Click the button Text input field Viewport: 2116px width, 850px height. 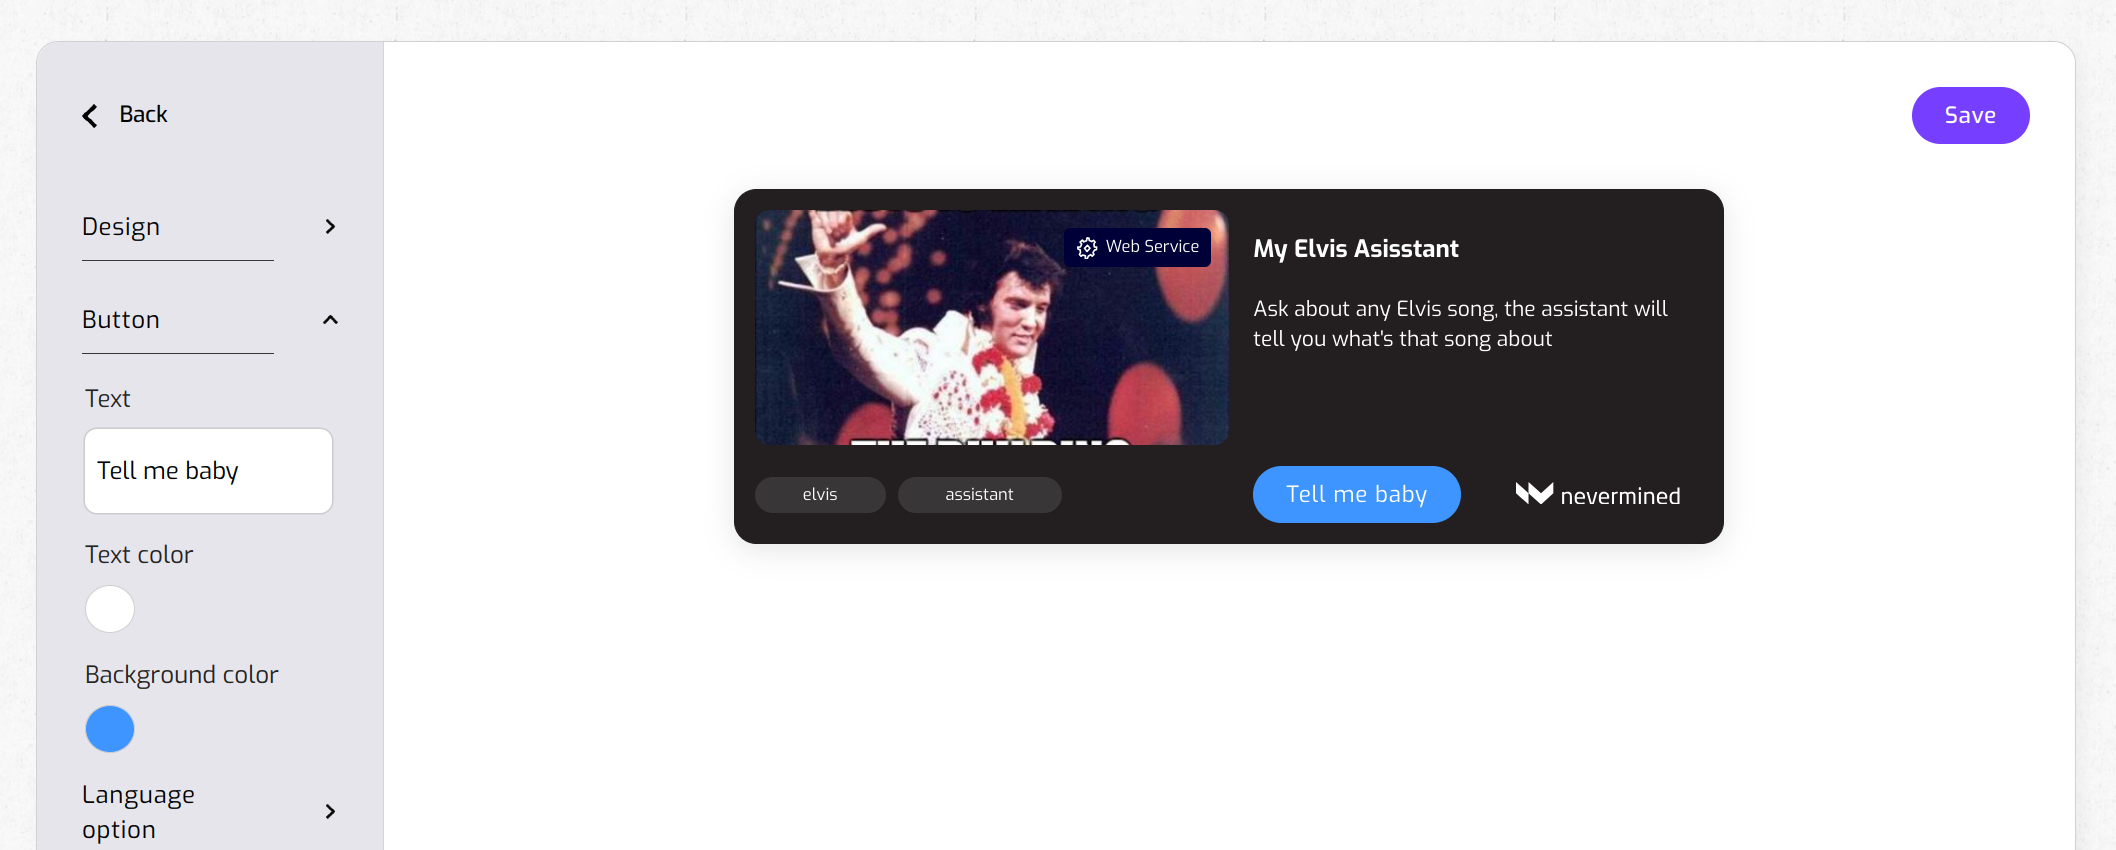[208, 471]
